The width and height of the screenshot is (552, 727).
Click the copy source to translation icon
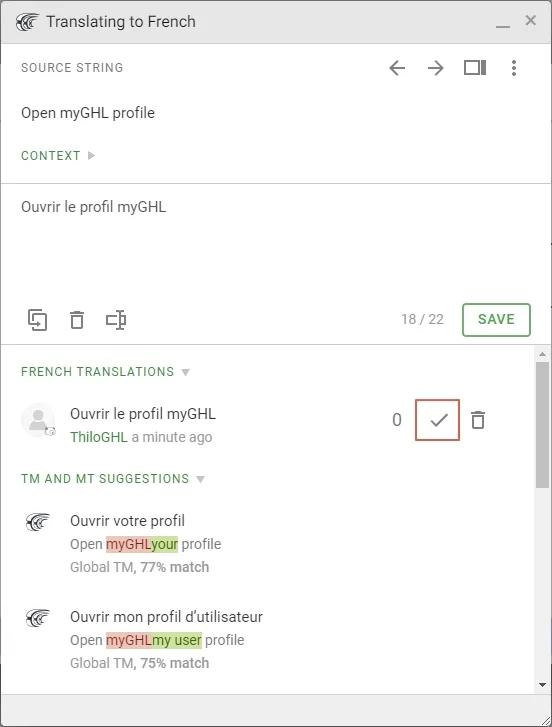[x=38, y=320]
